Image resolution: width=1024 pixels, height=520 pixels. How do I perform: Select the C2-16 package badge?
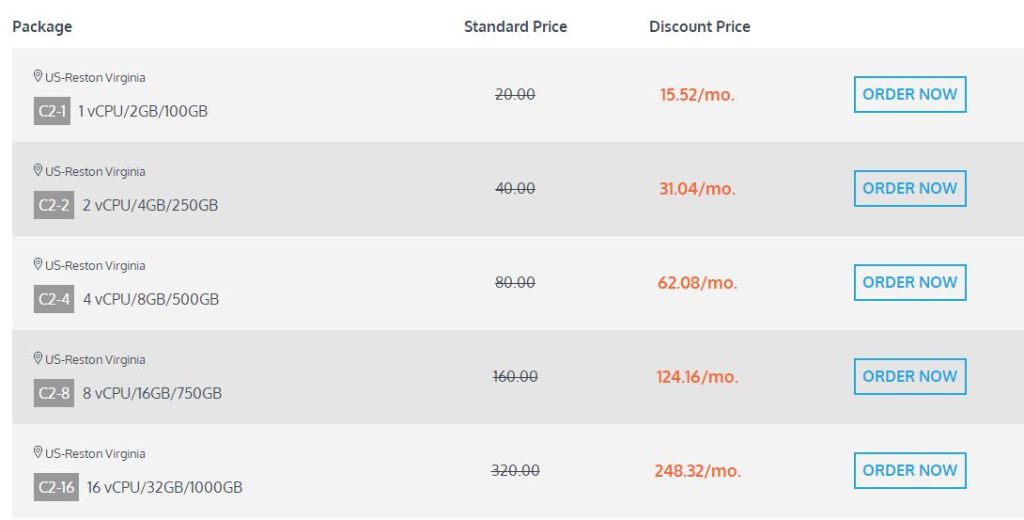pyautogui.click(x=56, y=487)
